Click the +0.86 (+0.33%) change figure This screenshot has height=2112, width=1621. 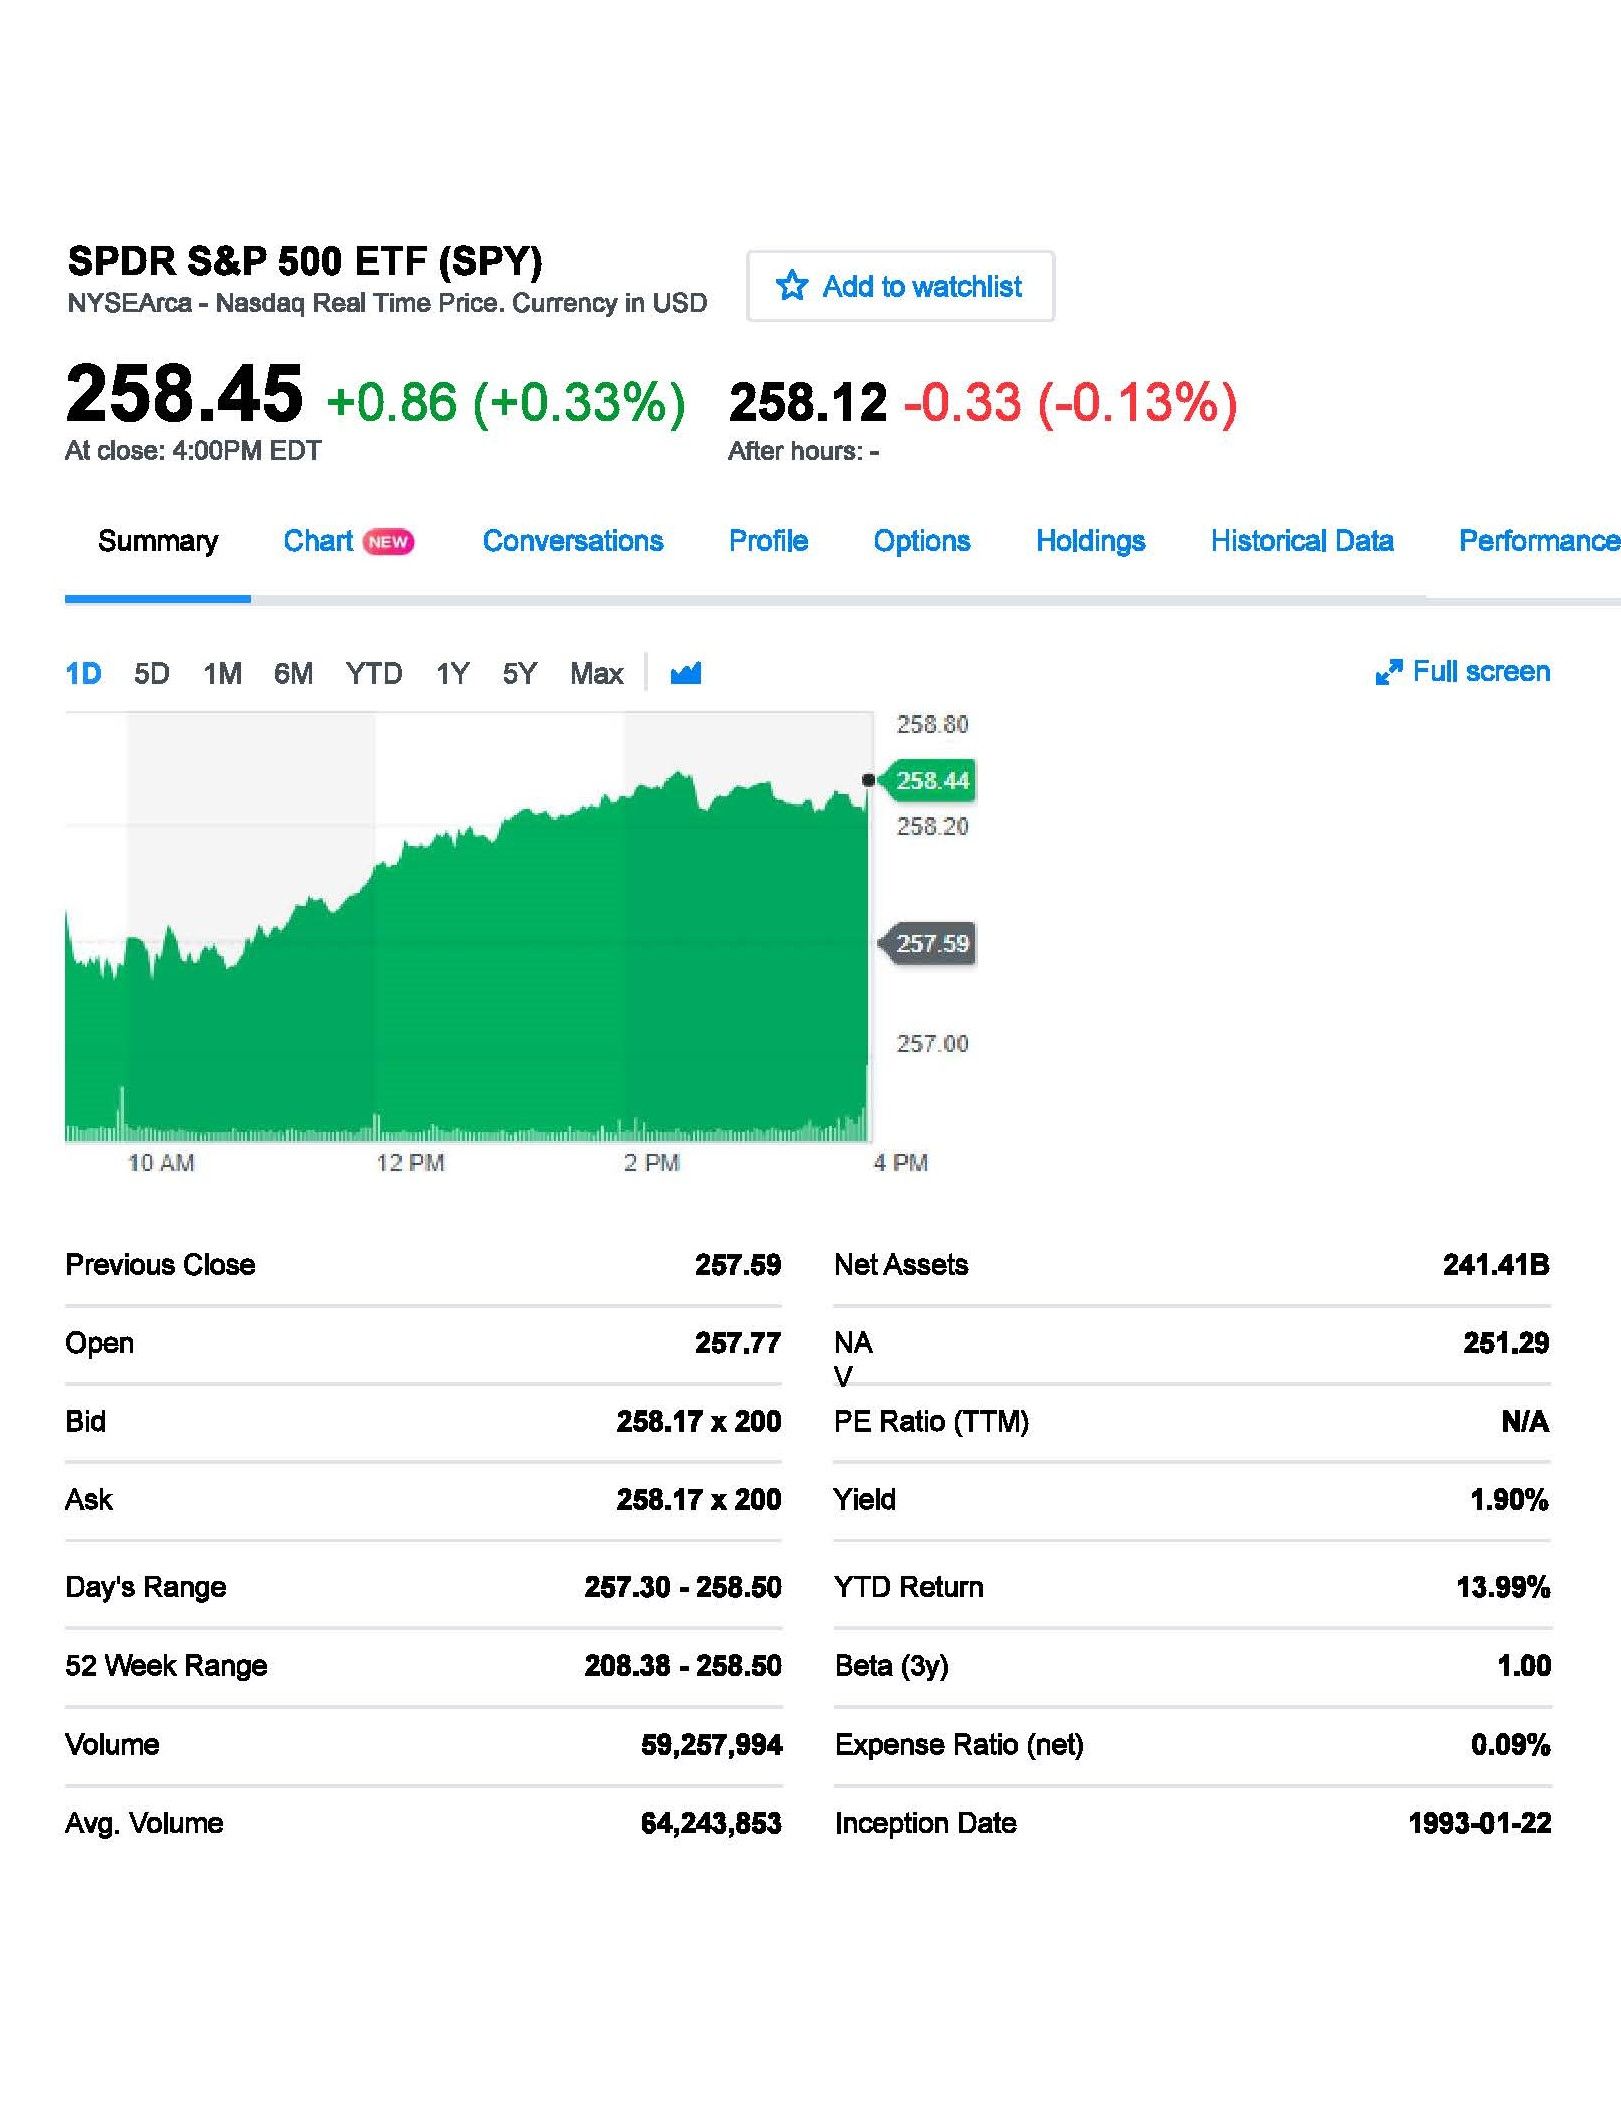[506, 402]
